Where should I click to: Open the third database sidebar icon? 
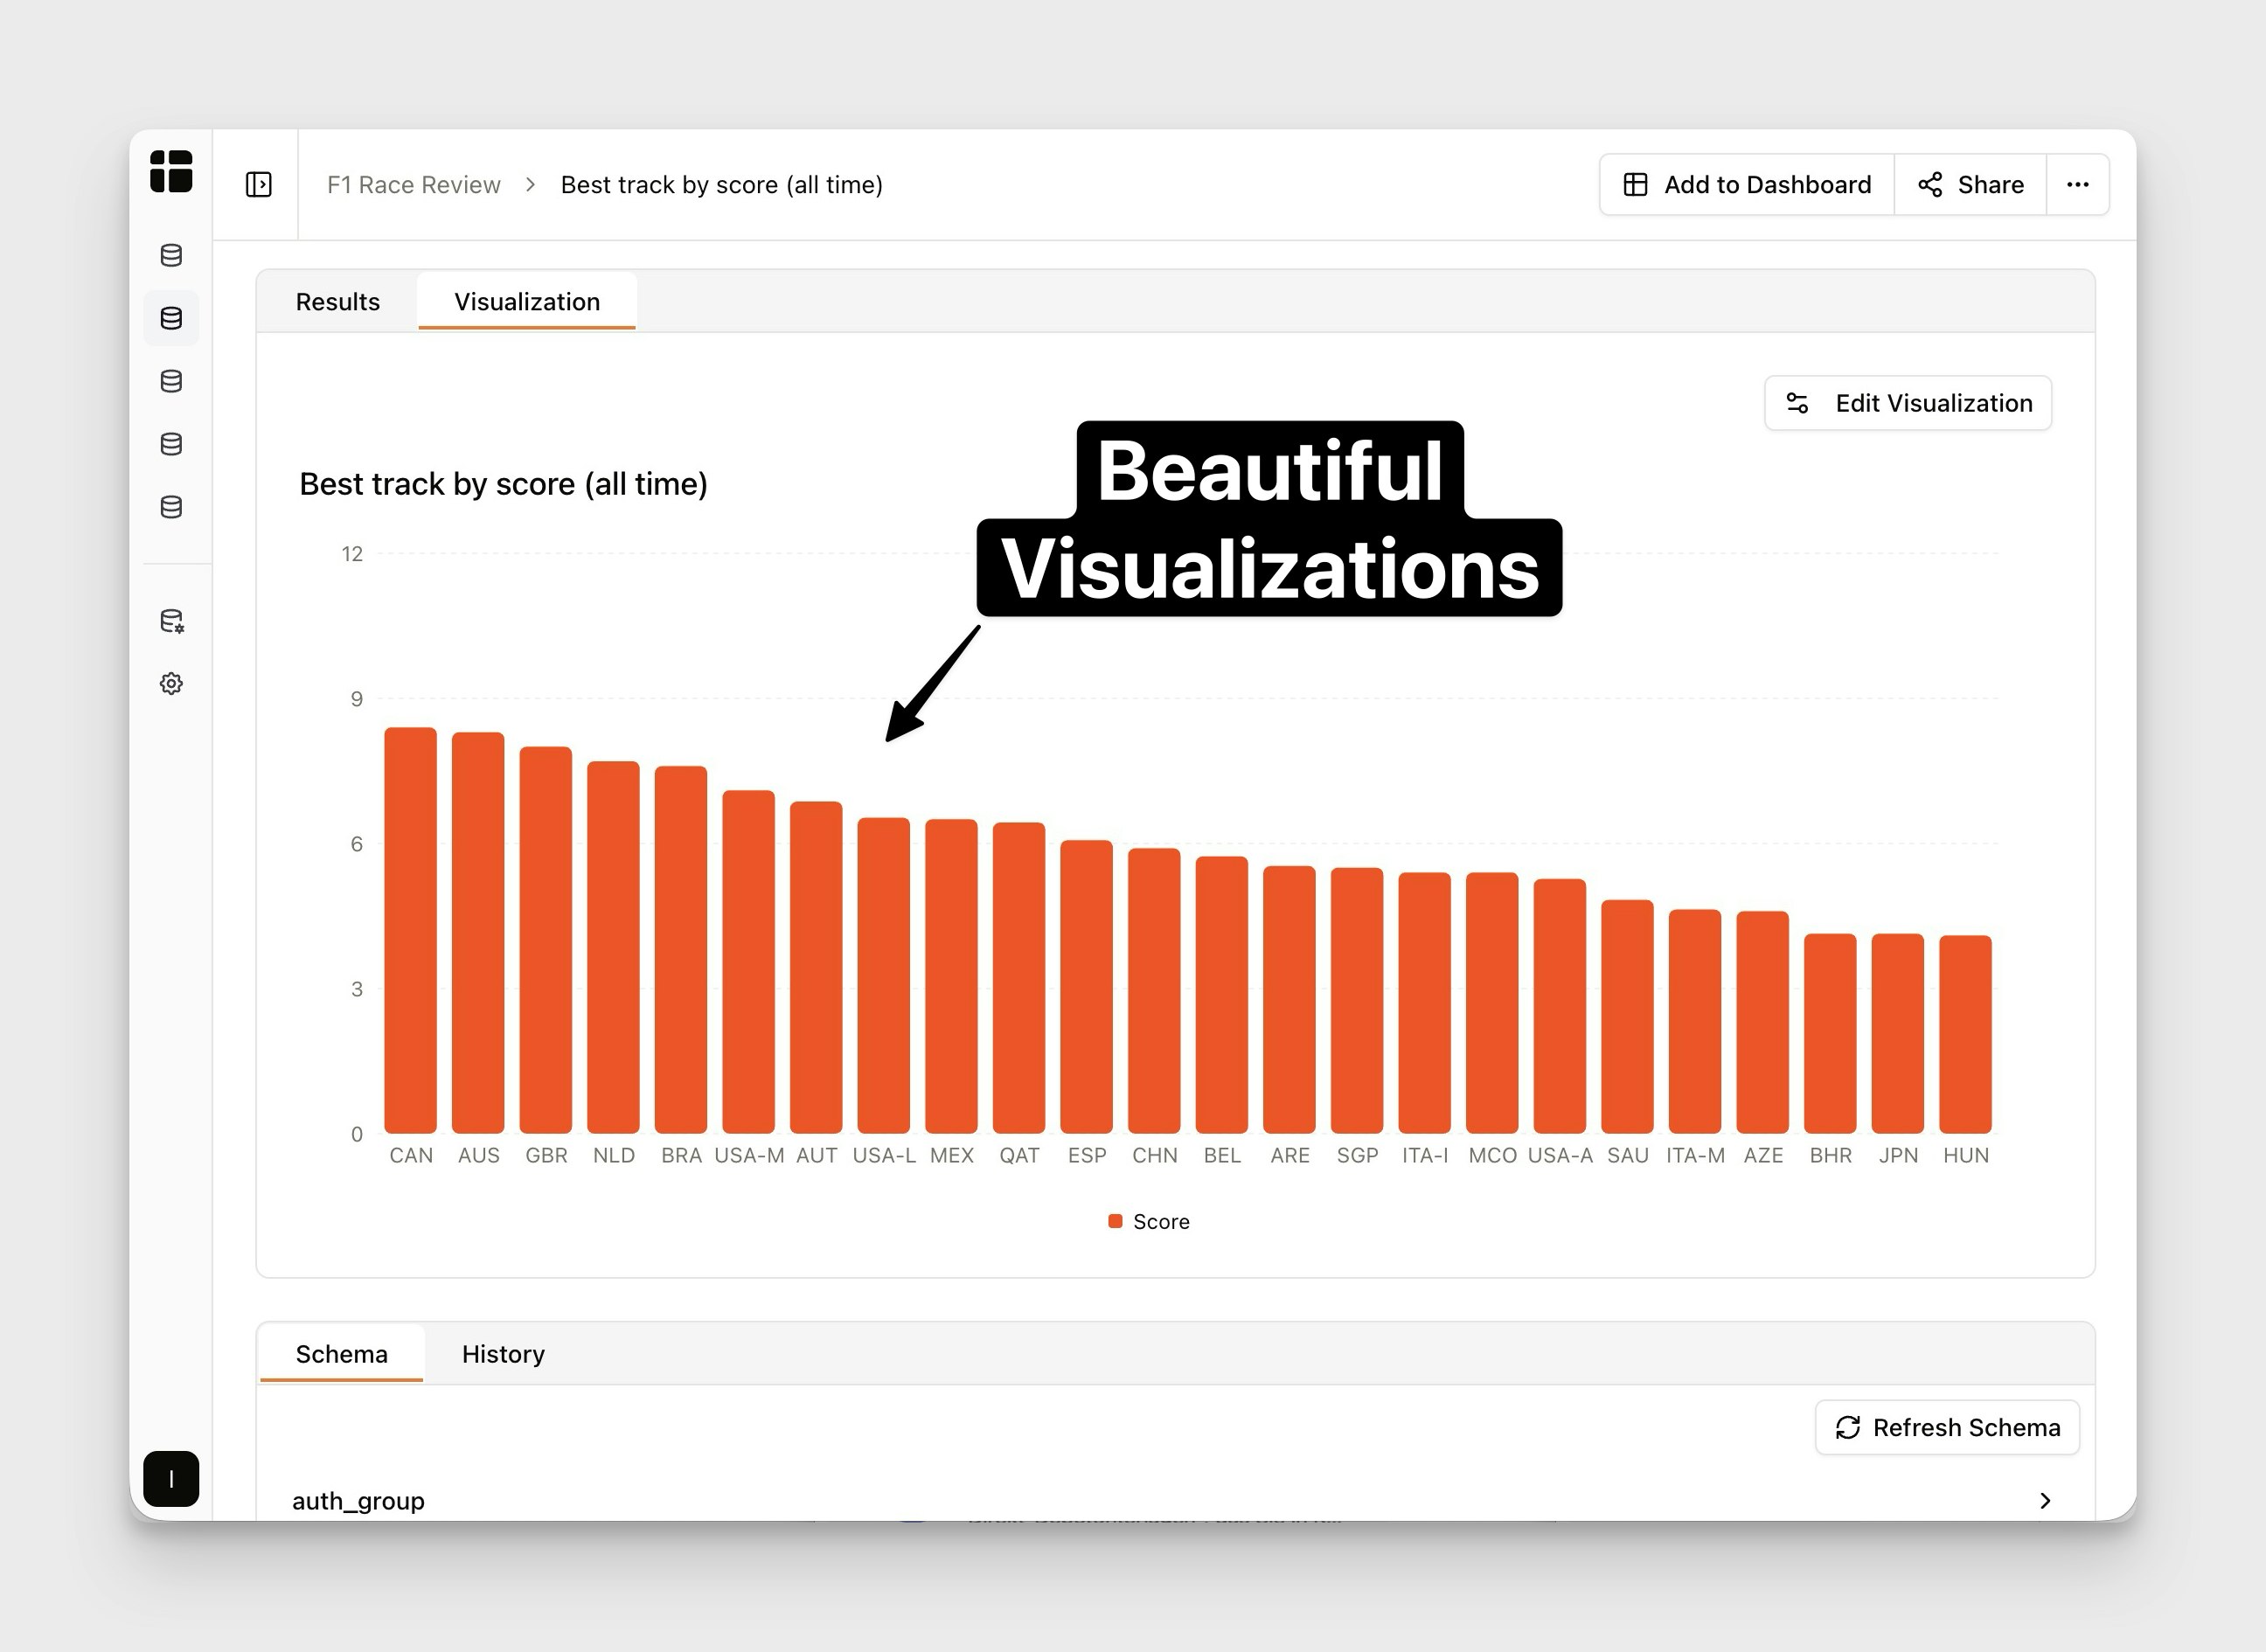pyautogui.click(x=171, y=381)
